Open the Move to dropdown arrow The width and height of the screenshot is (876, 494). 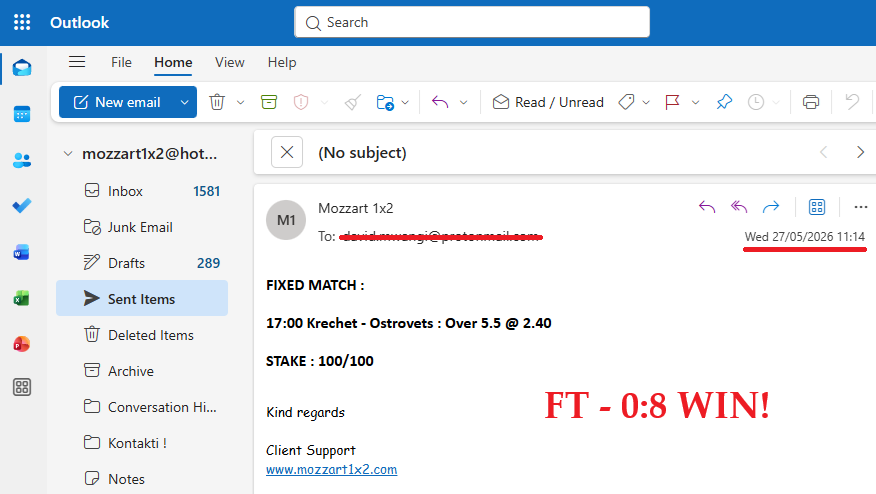[405, 102]
